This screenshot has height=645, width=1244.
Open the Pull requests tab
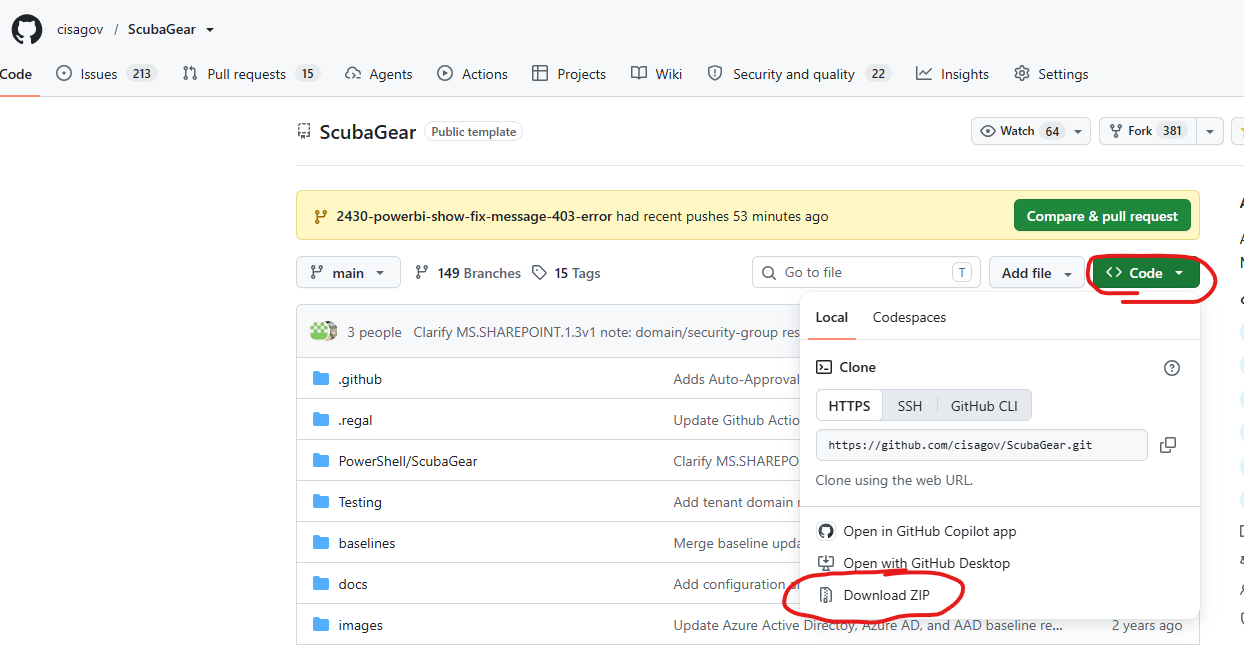250,74
